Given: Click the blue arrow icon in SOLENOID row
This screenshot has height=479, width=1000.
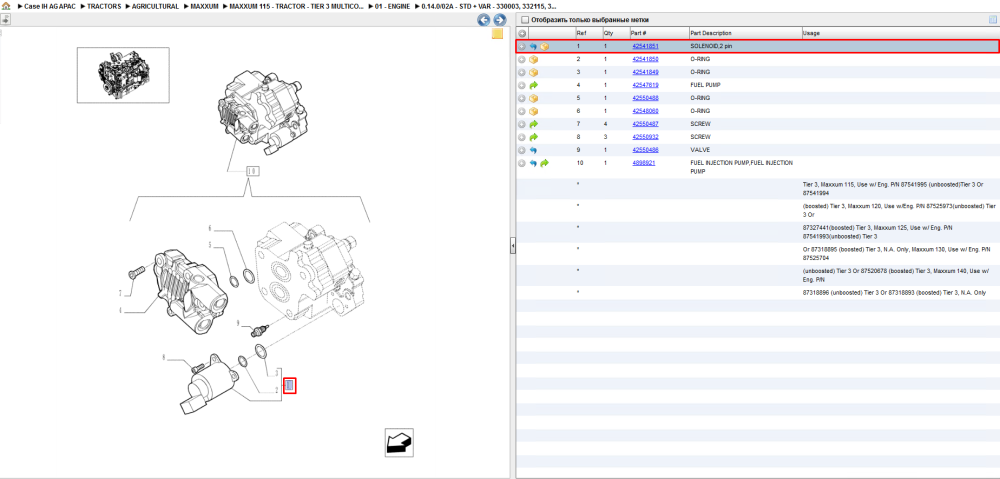Looking at the screenshot, I should coord(533,47).
